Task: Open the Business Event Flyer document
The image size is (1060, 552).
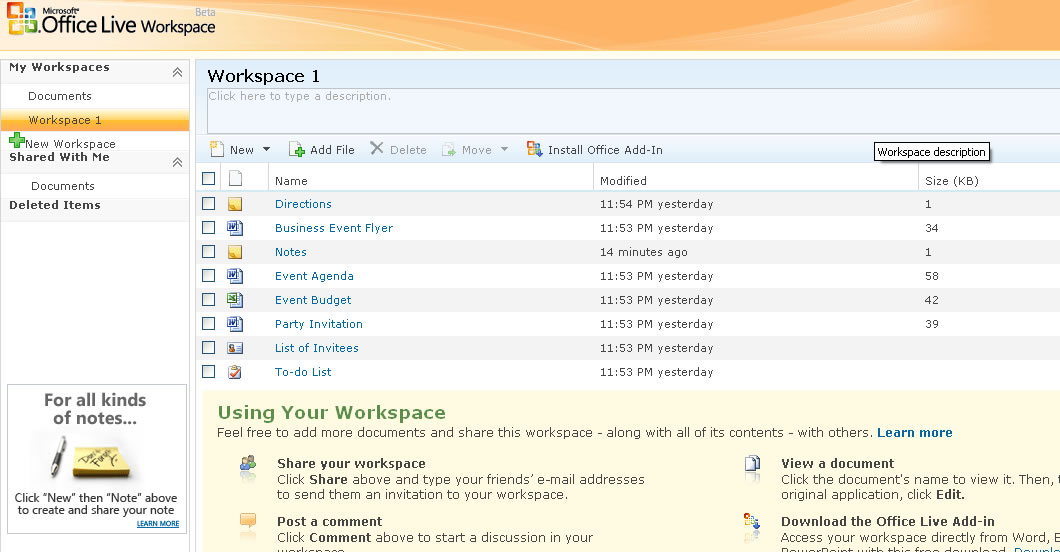Action: click(334, 228)
